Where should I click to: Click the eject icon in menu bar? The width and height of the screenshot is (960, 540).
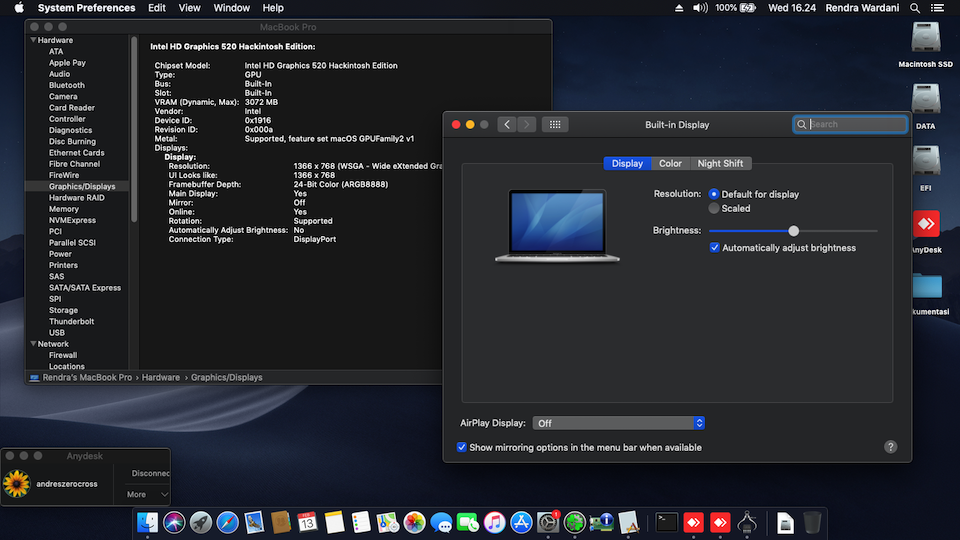click(x=679, y=8)
